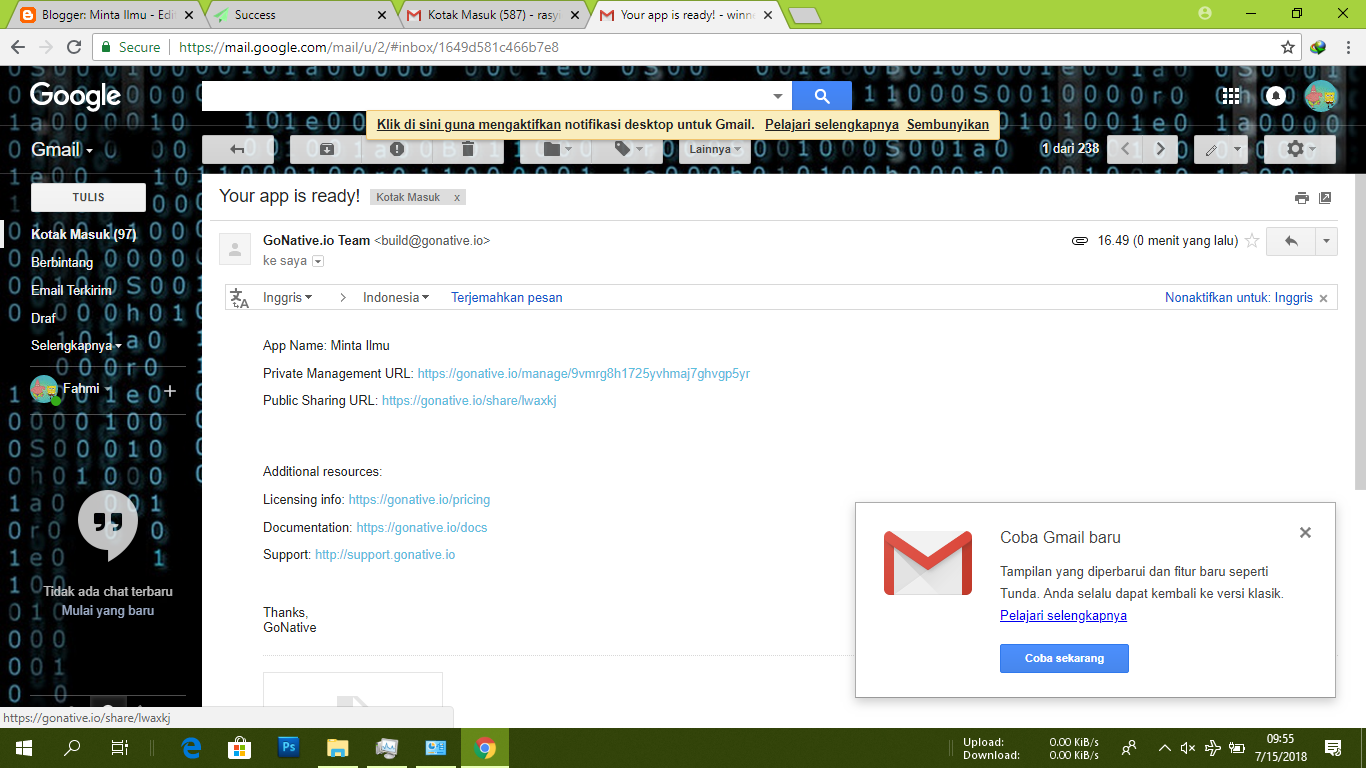The height and width of the screenshot is (768, 1366).
Task: Open the gonative.io/docs link
Action: click(x=422, y=527)
